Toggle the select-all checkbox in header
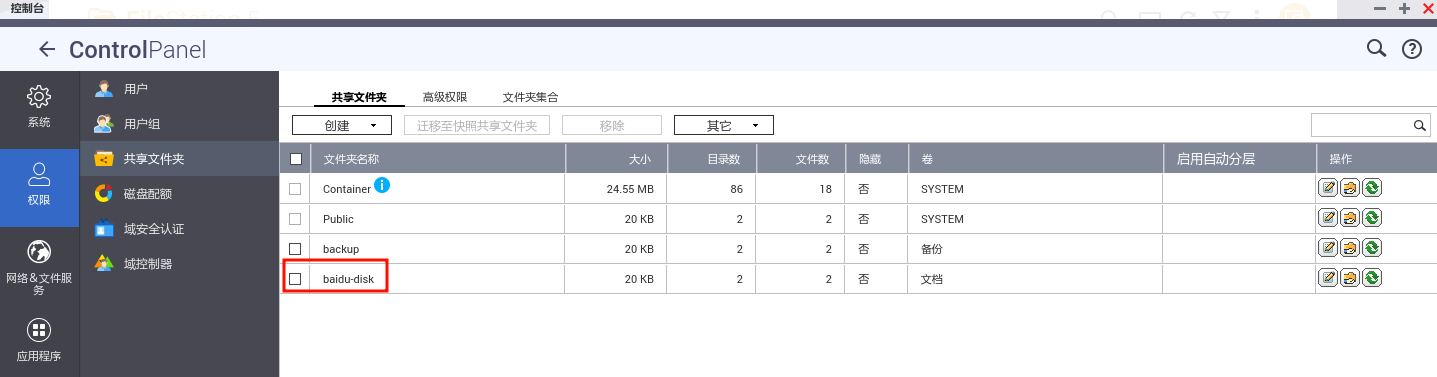 click(295, 159)
